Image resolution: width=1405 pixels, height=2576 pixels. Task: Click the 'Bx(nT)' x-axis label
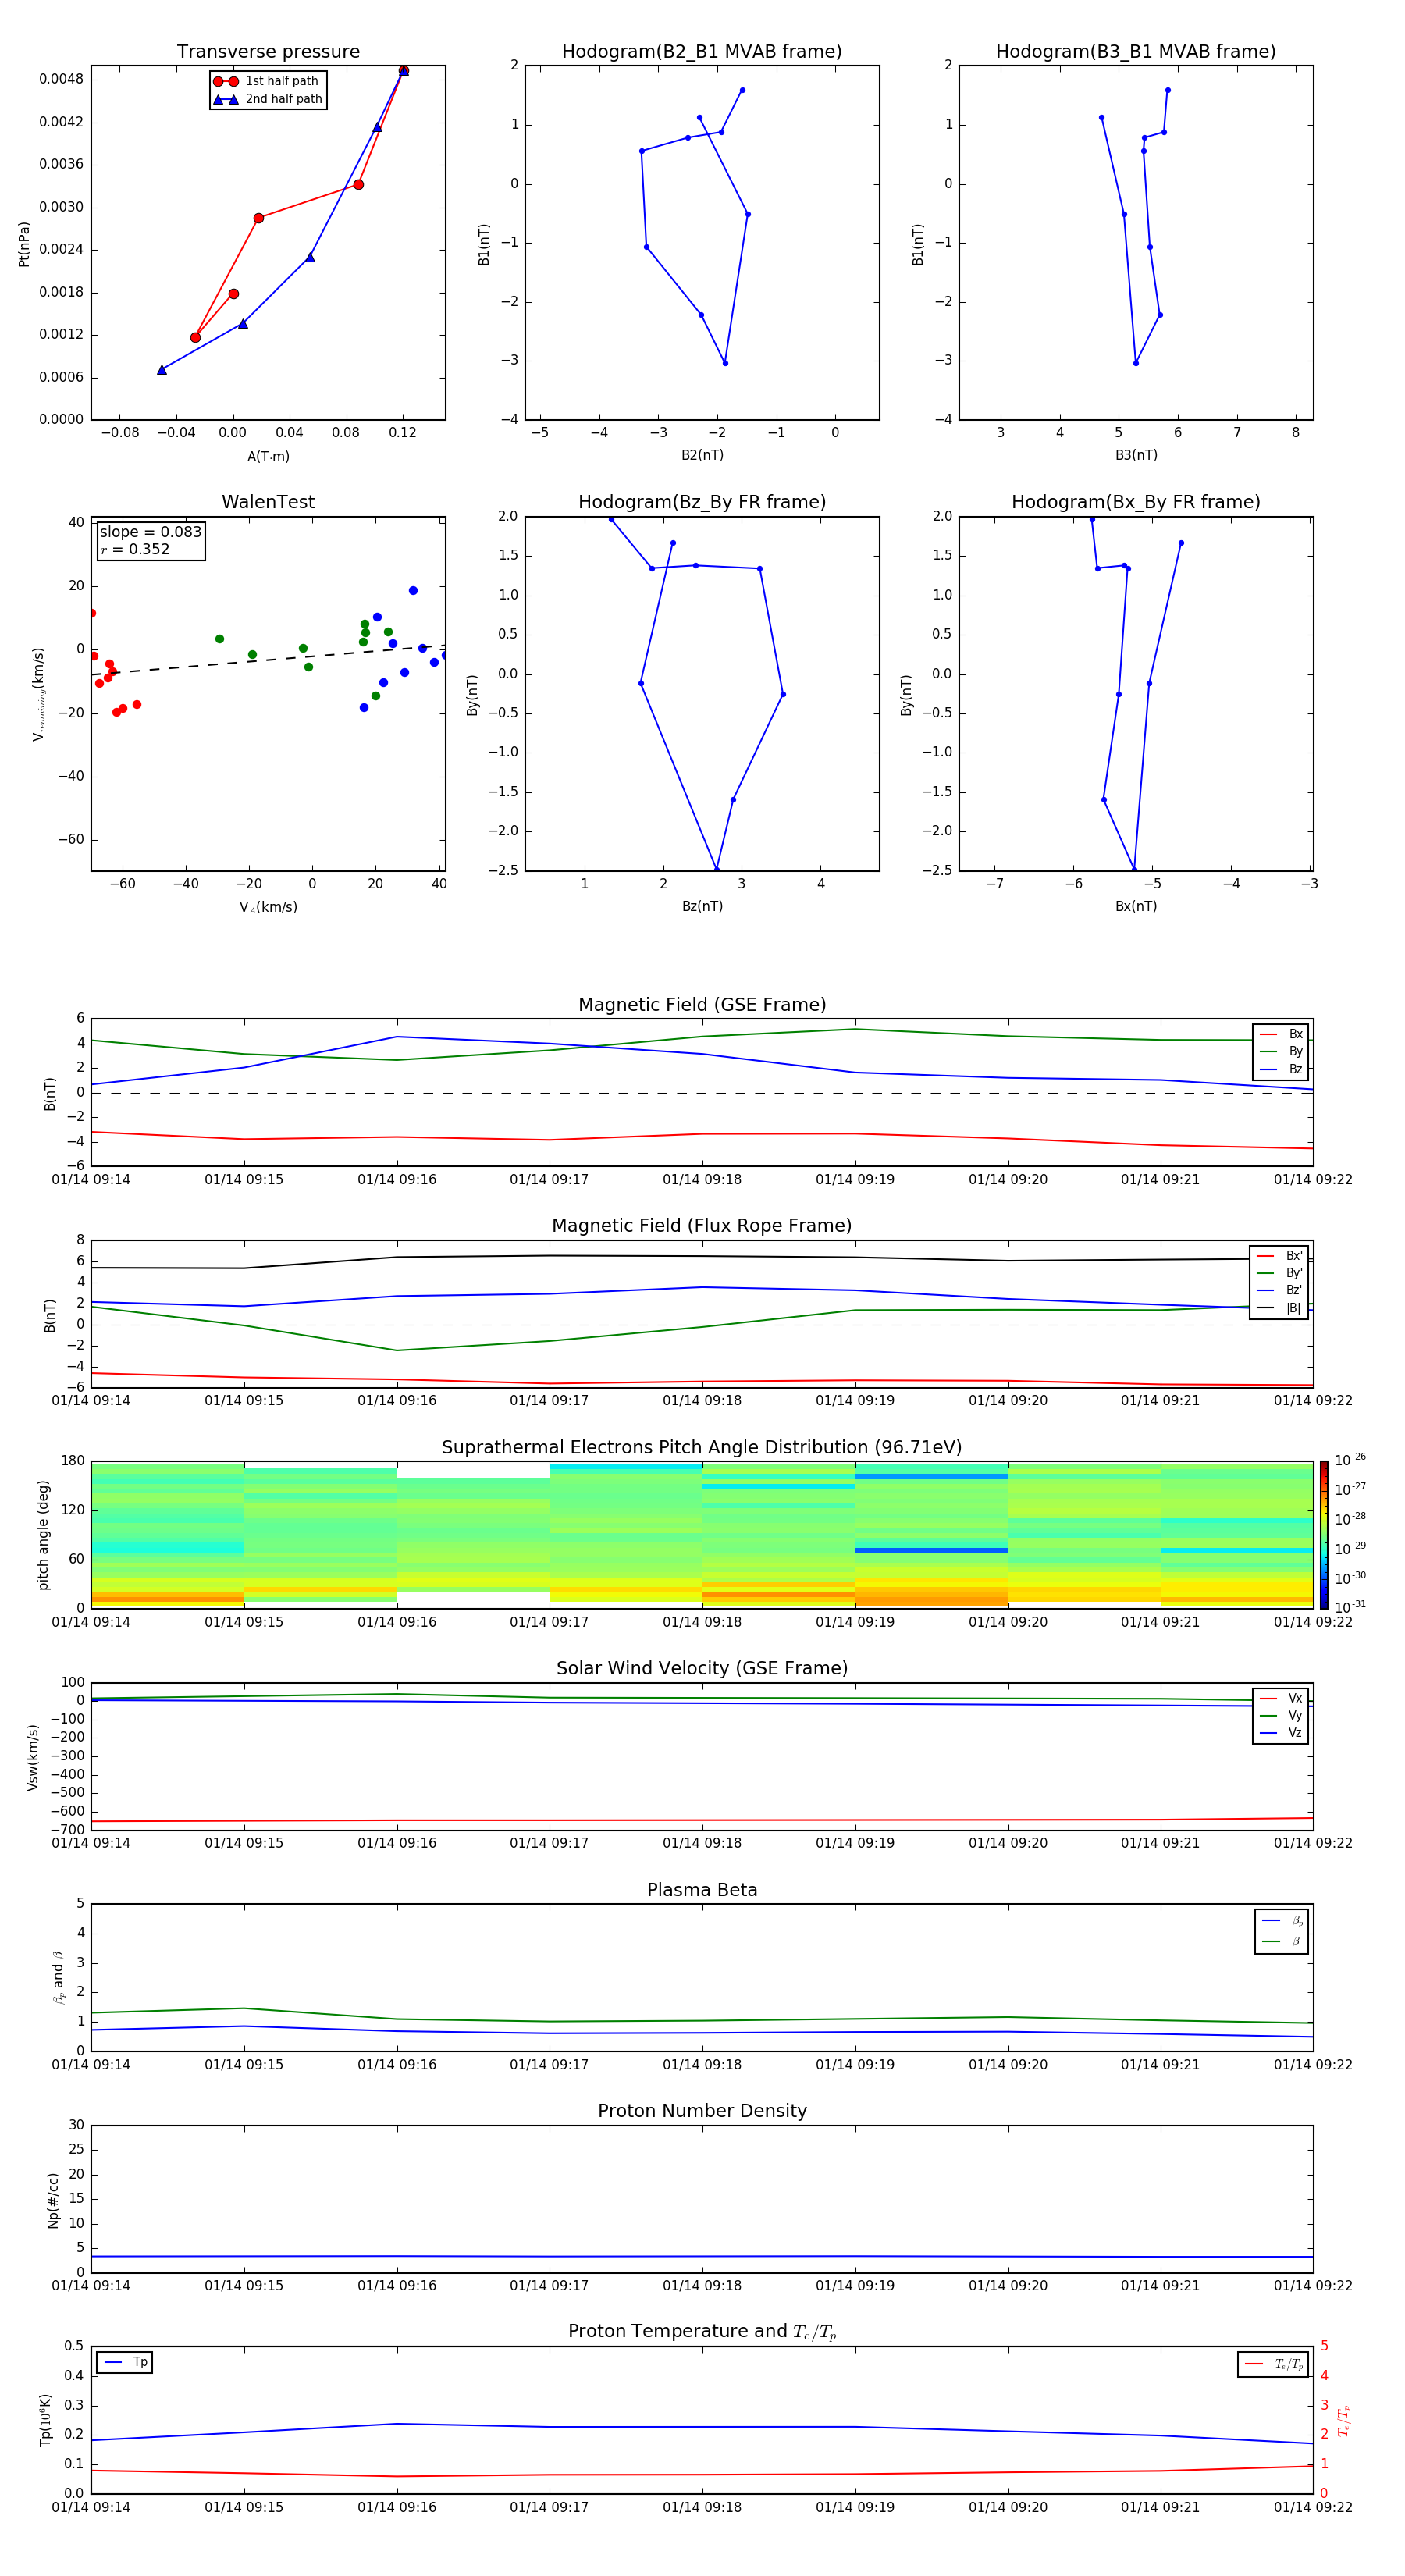[x=1136, y=906]
